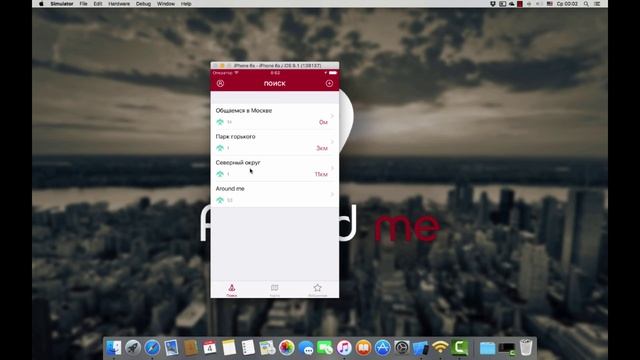
Task: Open the 'Общаемся в Москве' list row
Action: 275,116
